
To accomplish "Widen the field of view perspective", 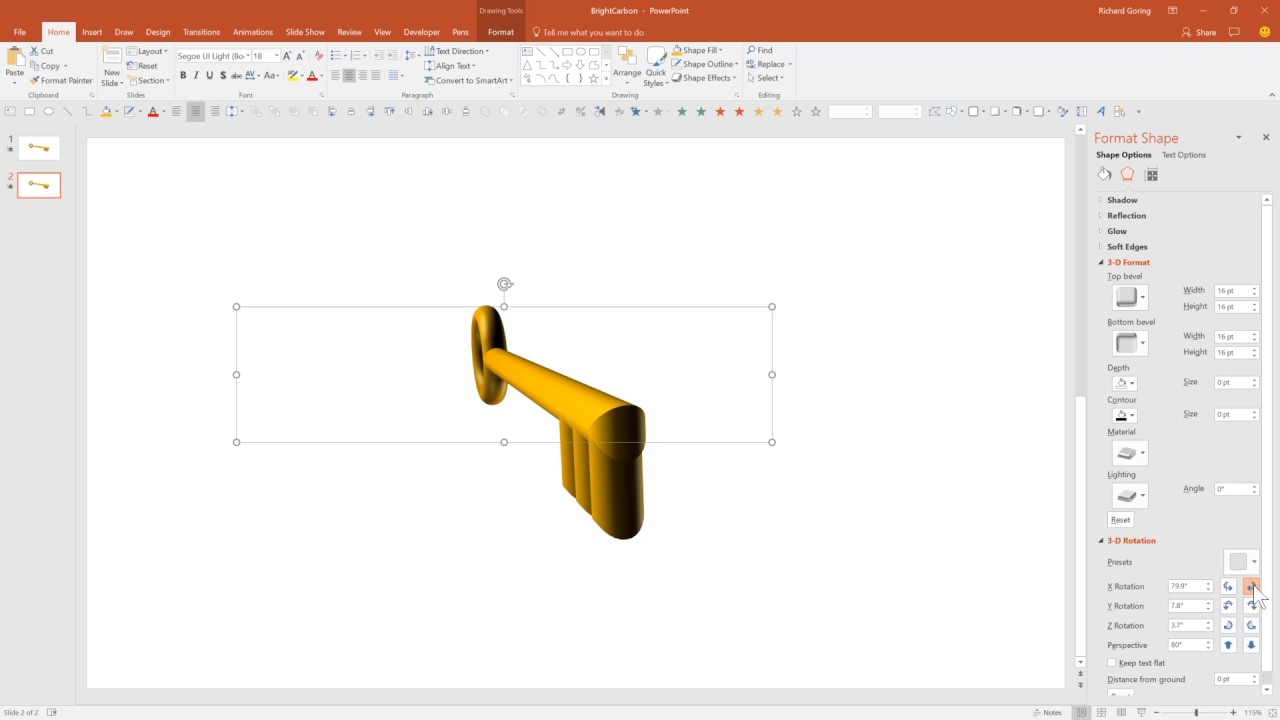I will pos(1251,645).
